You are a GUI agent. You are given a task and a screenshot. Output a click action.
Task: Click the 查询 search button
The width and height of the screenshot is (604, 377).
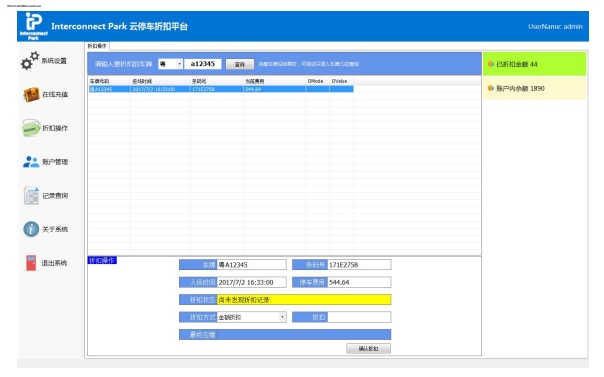coord(240,64)
